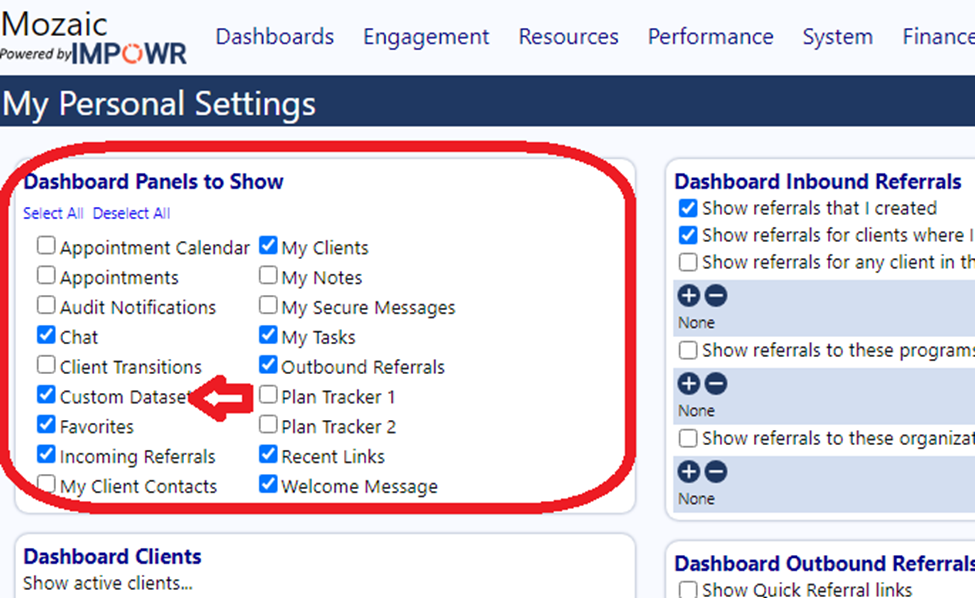Toggle the My Notes checkbox
975x598 pixels.
[268, 275]
